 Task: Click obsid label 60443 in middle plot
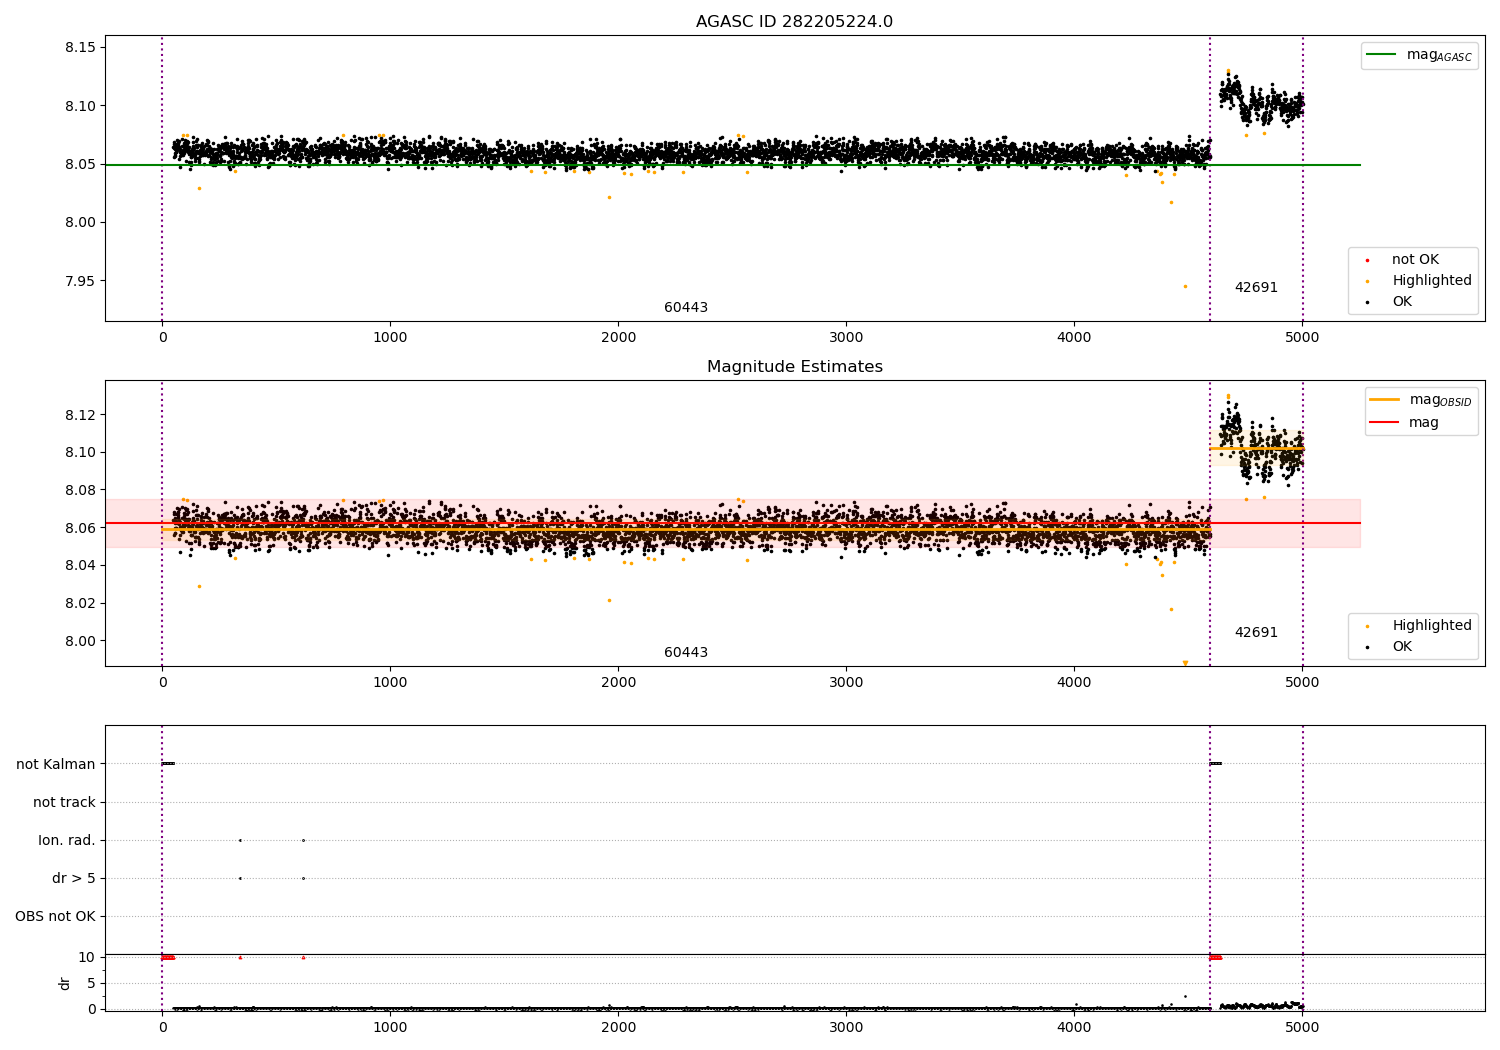[686, 653]
